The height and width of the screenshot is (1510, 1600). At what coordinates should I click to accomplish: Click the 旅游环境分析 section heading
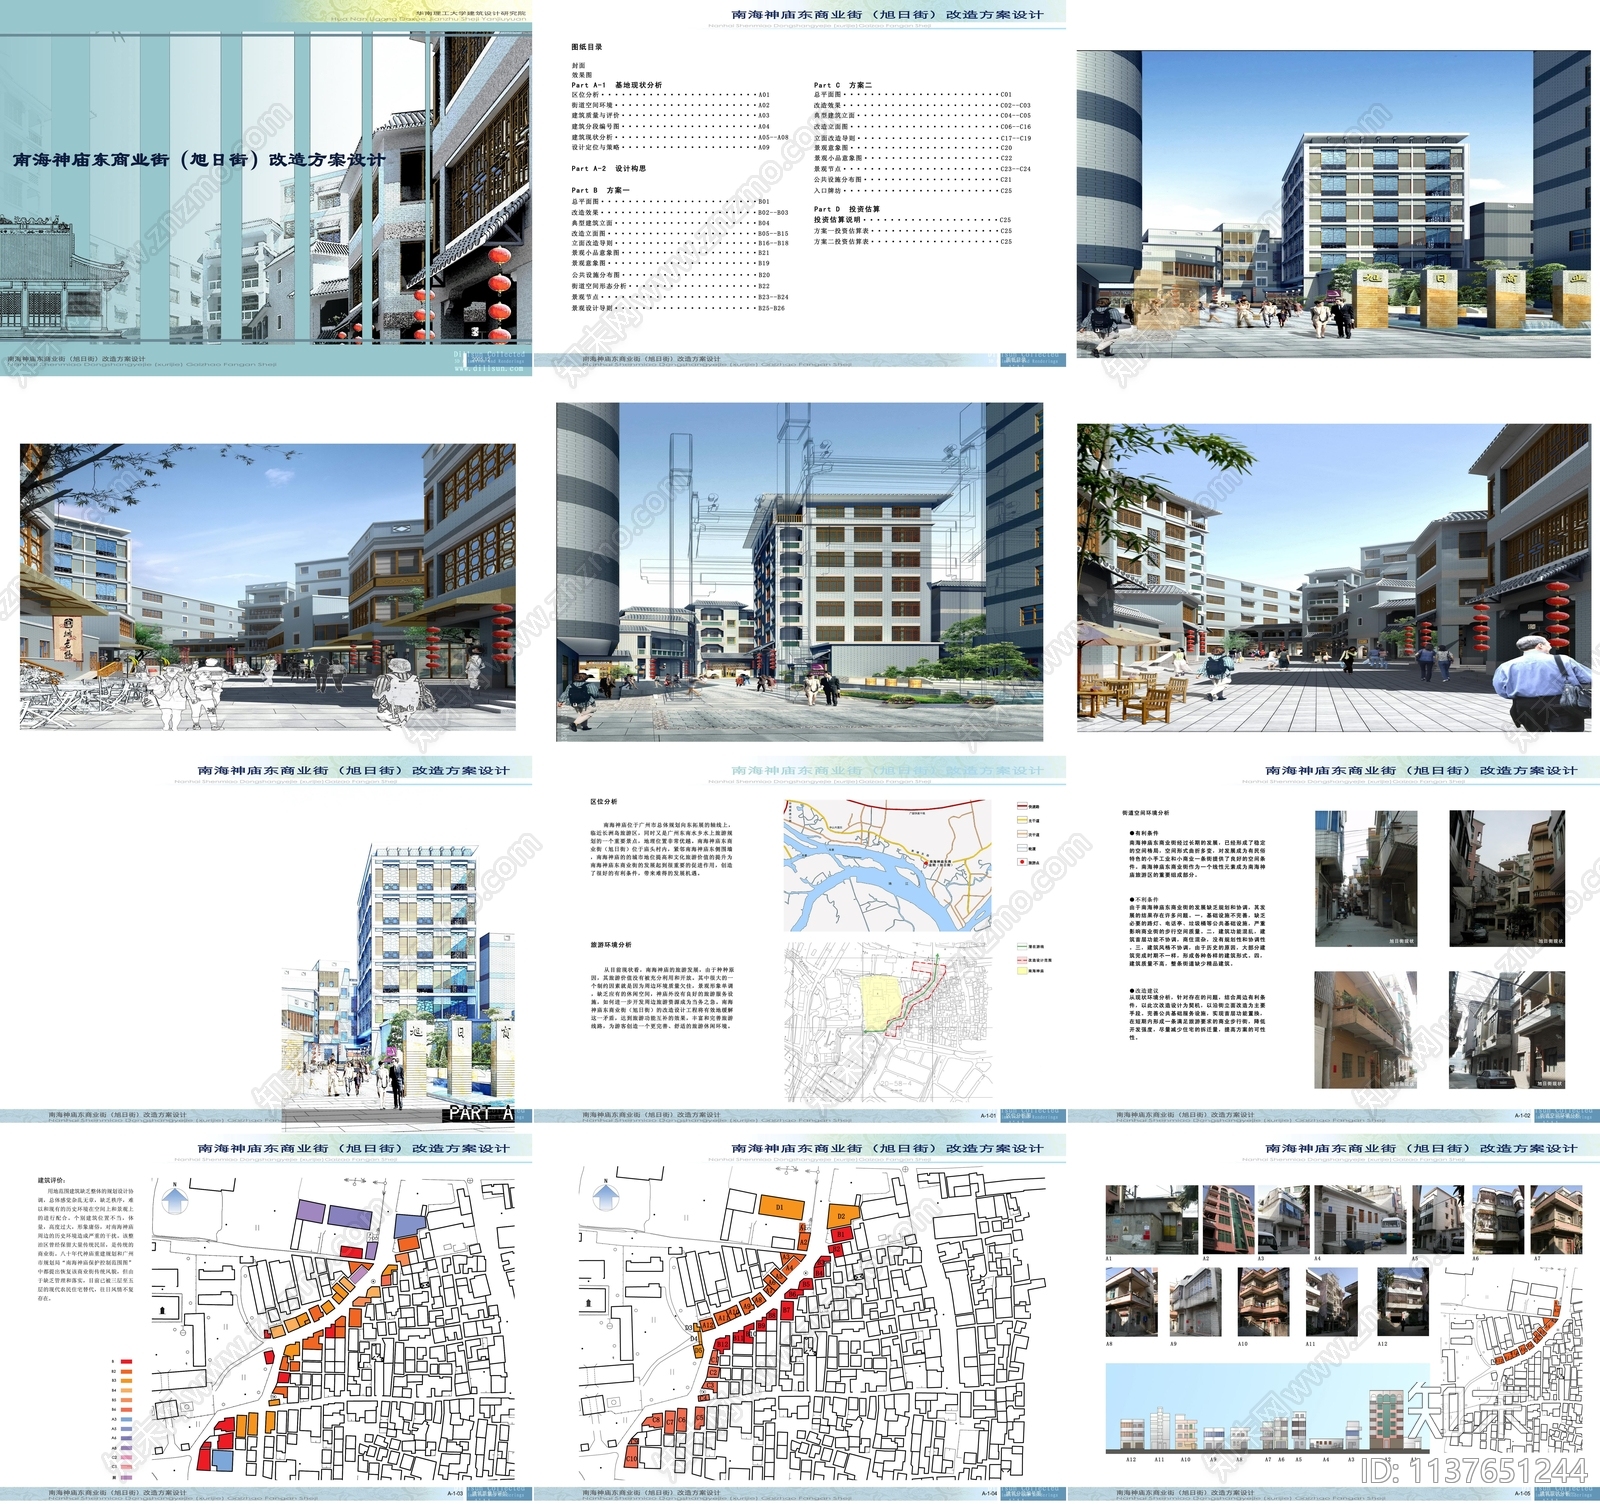pos(611,945)
